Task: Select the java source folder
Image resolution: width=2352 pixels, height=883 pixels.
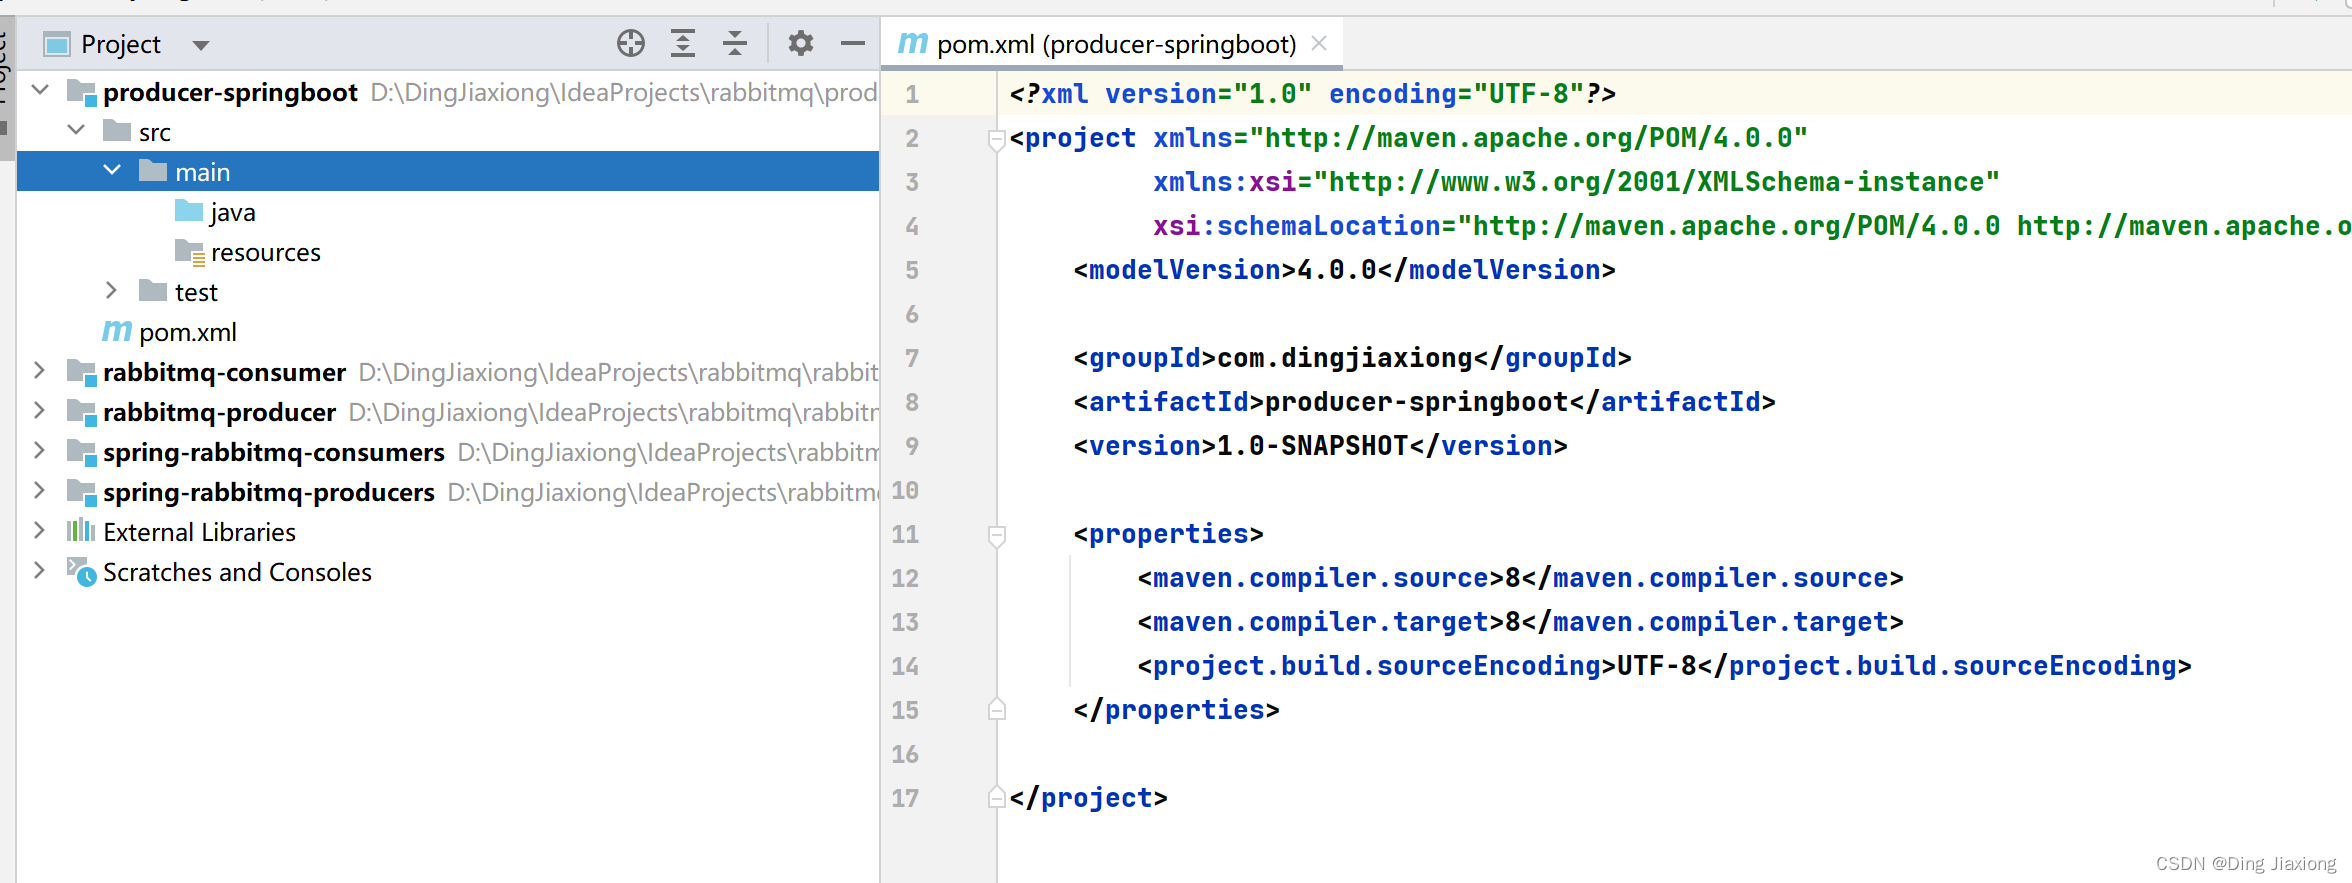Action: [448, 211]
